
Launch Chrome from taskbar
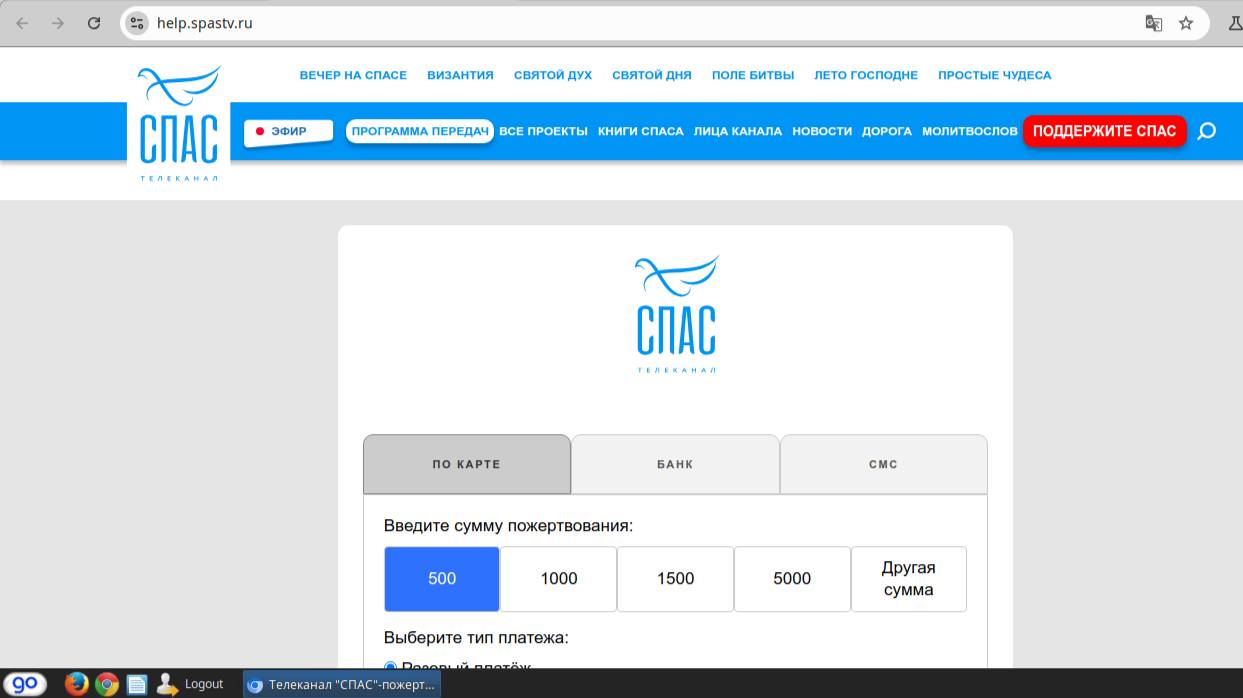(107, 684)
